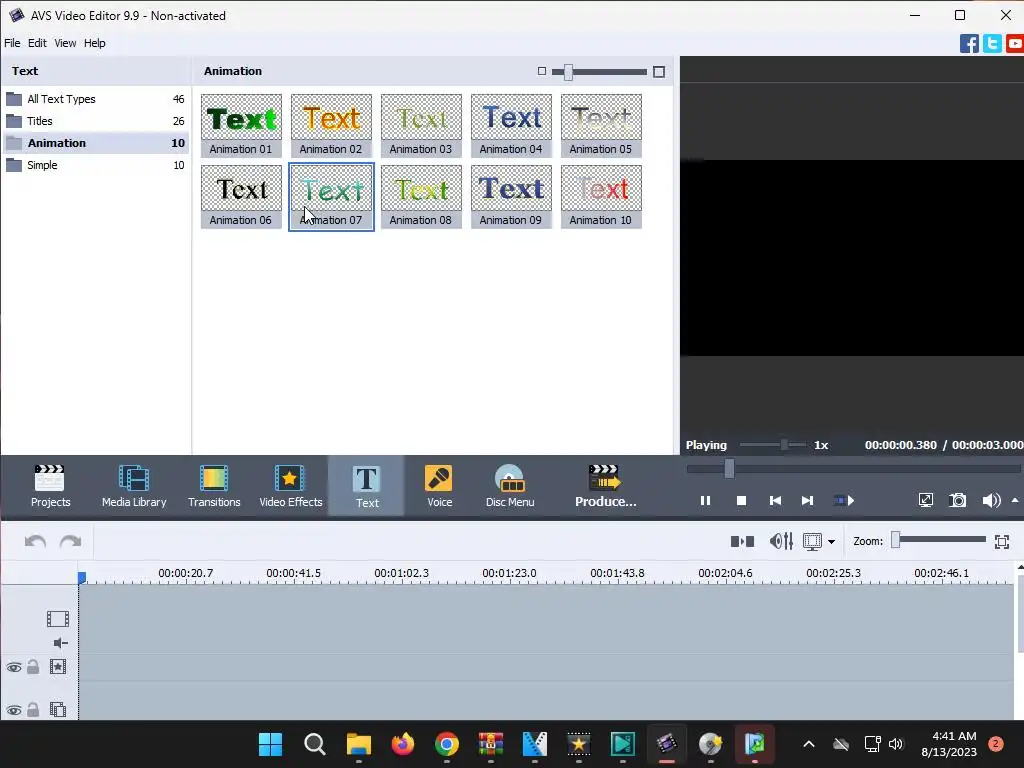Select the Animation folder
This screenshot has width=1024, height=768.
click(x=95, y=143)
